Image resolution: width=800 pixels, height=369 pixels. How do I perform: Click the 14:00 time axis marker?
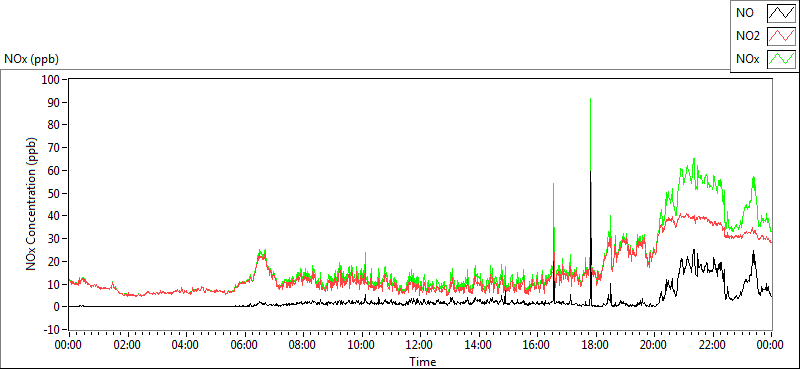478,345
